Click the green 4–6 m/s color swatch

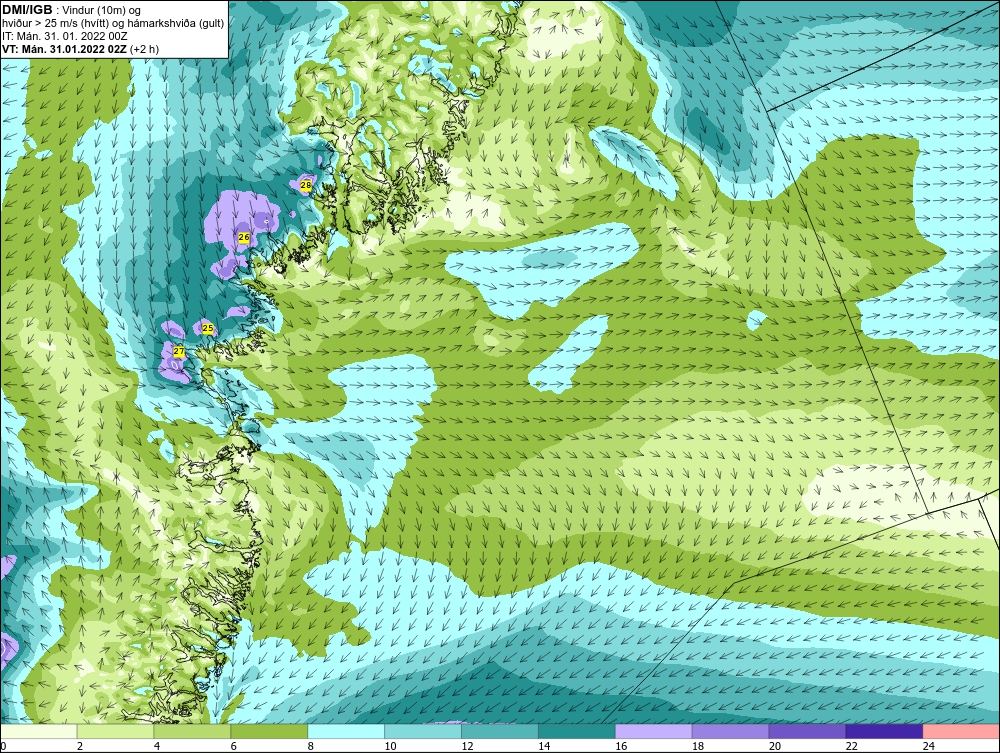(192, 731)
